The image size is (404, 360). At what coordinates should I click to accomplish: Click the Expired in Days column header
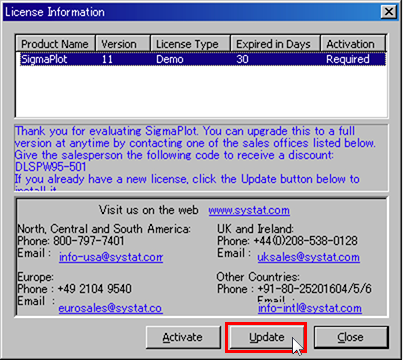click(x=275, y=44)
